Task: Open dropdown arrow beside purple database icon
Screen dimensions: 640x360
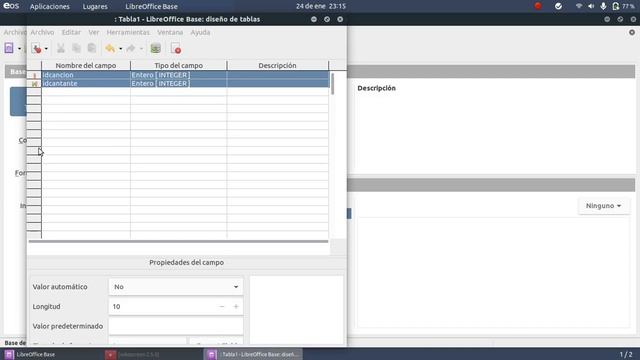Action: (x=19, y=49)
